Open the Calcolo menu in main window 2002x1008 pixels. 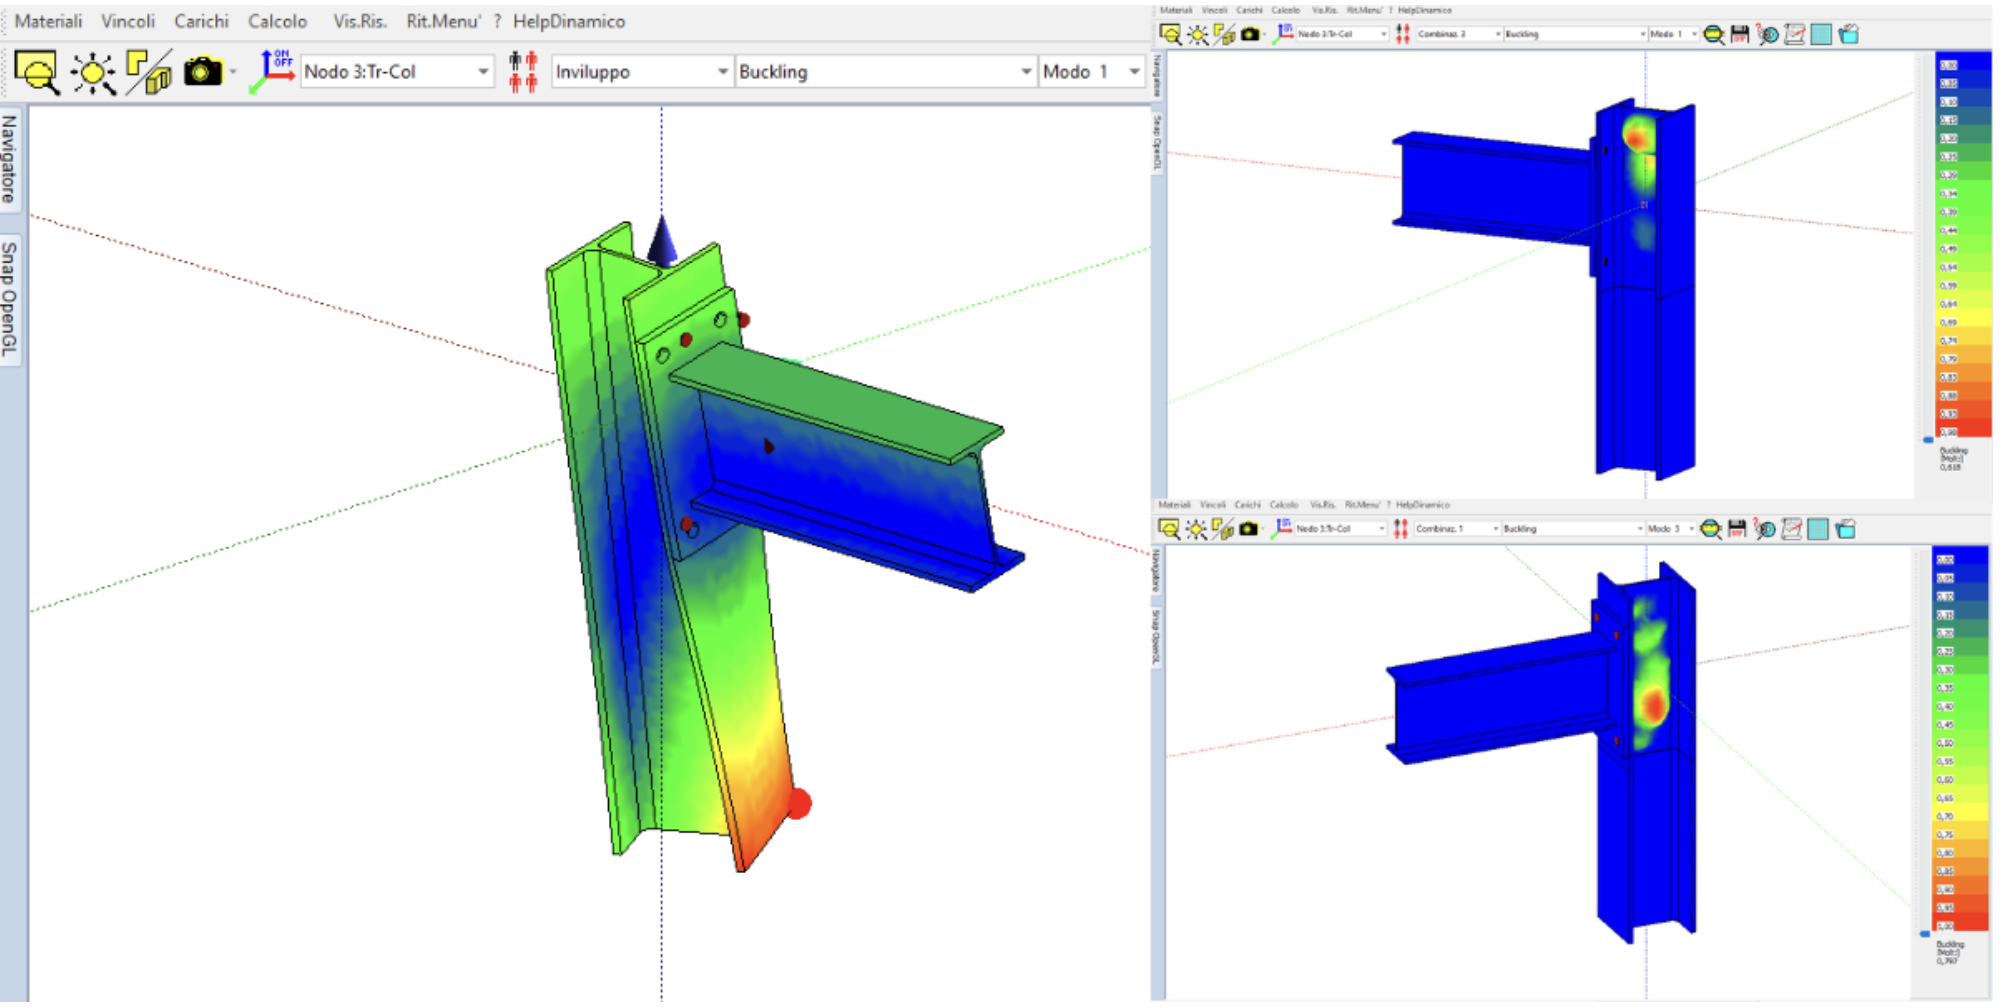277,21
